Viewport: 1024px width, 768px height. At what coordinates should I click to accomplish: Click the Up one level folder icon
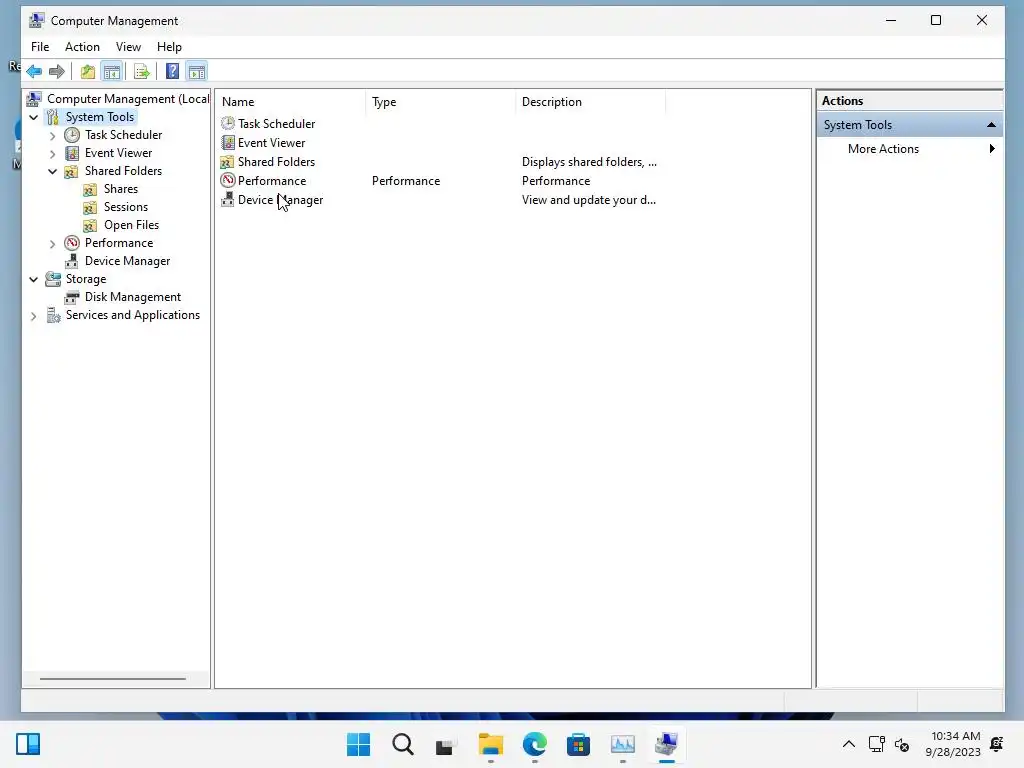pyautogui.click(x=88, y=71)
